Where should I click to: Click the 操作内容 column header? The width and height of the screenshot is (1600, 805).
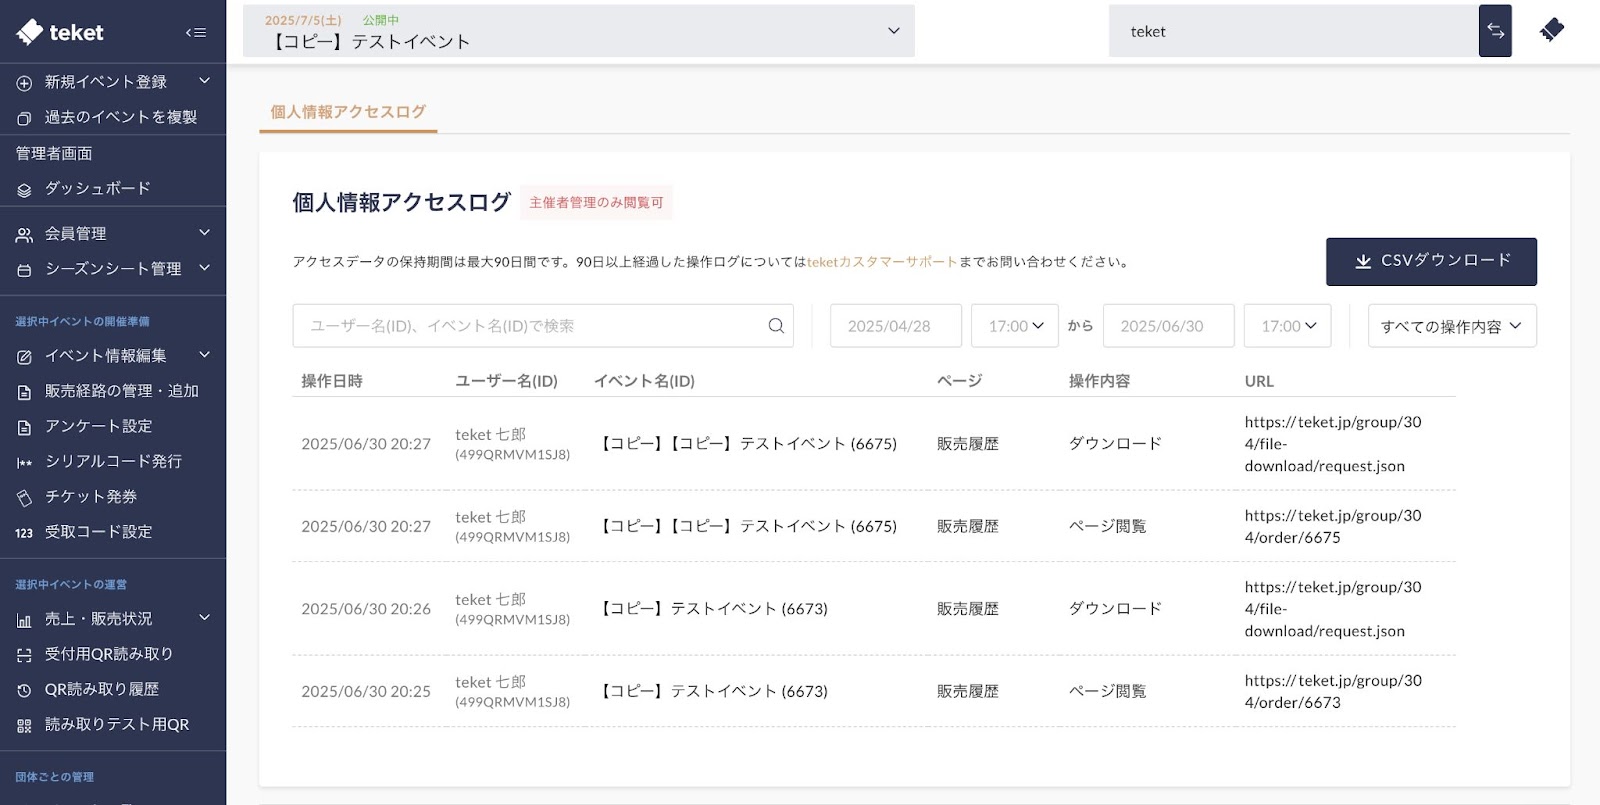[1099, 381]
